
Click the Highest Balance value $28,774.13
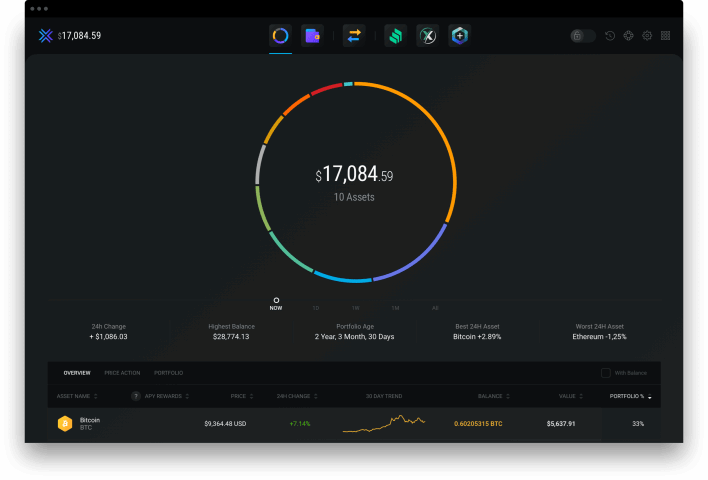pyautogui.click(x=231, y=336)
